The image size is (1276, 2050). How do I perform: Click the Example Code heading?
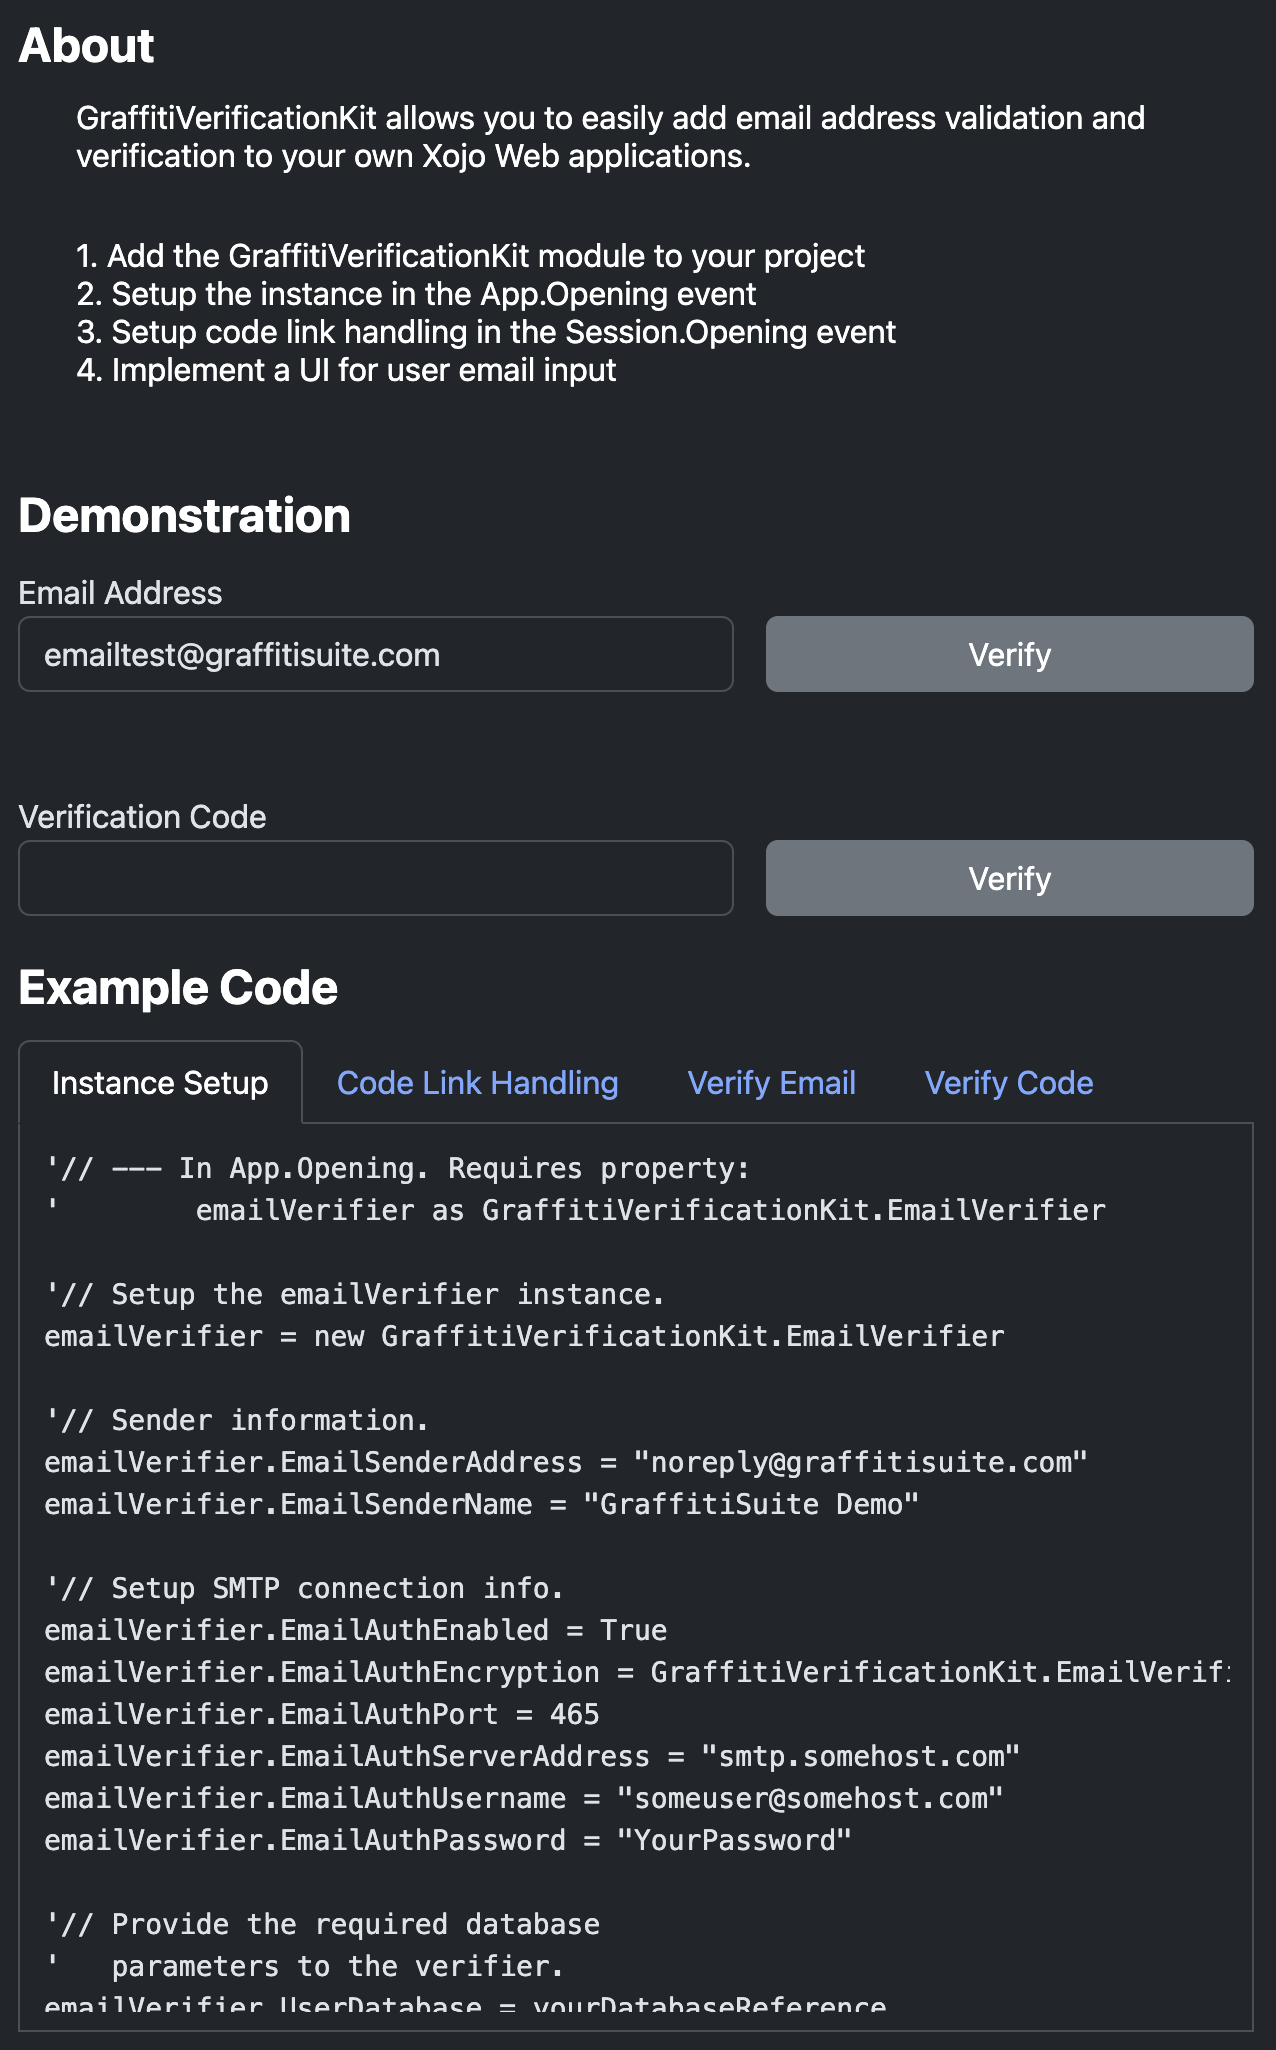[x=178, y=988]
